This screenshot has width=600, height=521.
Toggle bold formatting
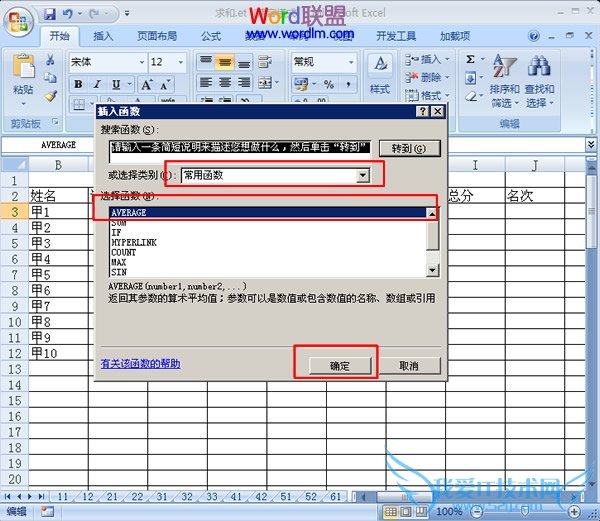pyautogui.click(x=78, y=84)
